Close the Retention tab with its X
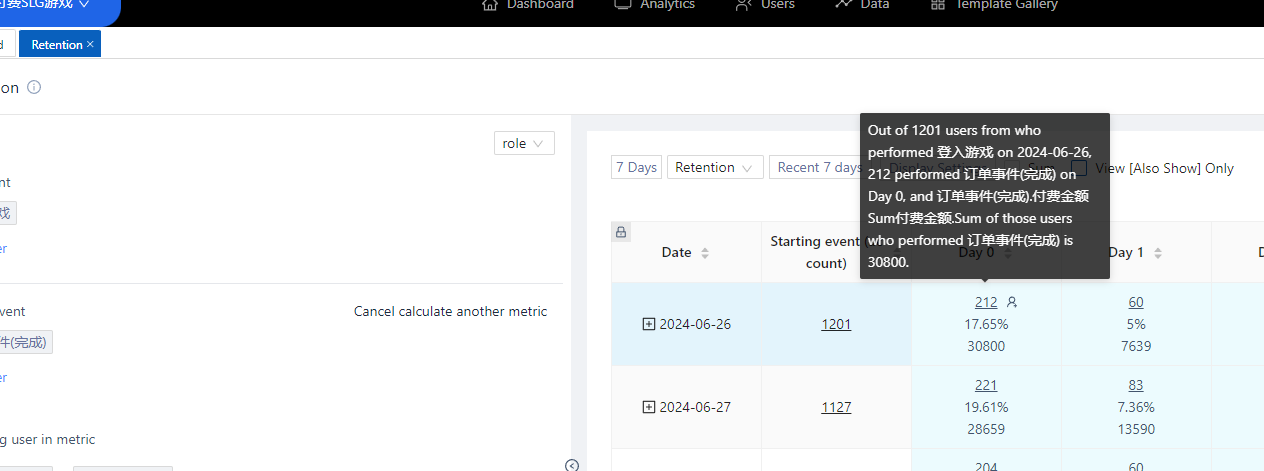The image size is (1264, 471). click(x=90, y=44)
